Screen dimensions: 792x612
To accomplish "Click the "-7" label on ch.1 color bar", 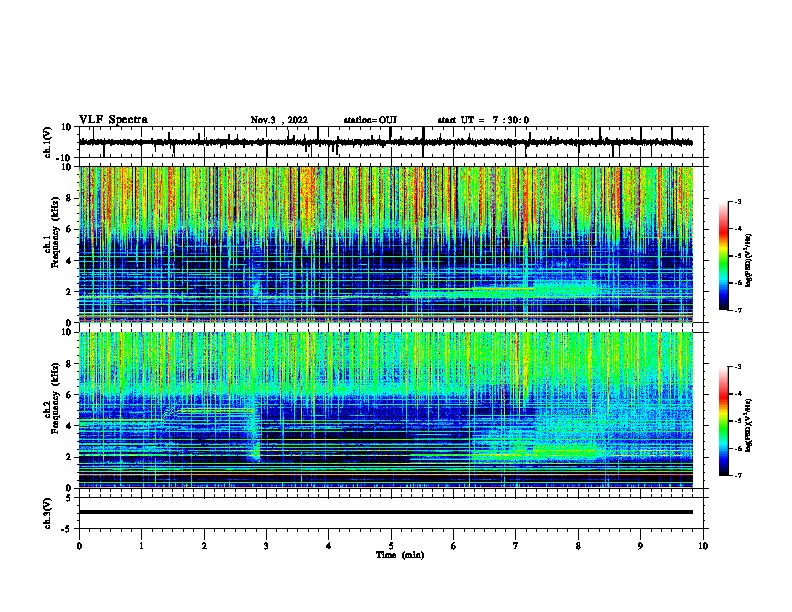I will coord(737,310).
